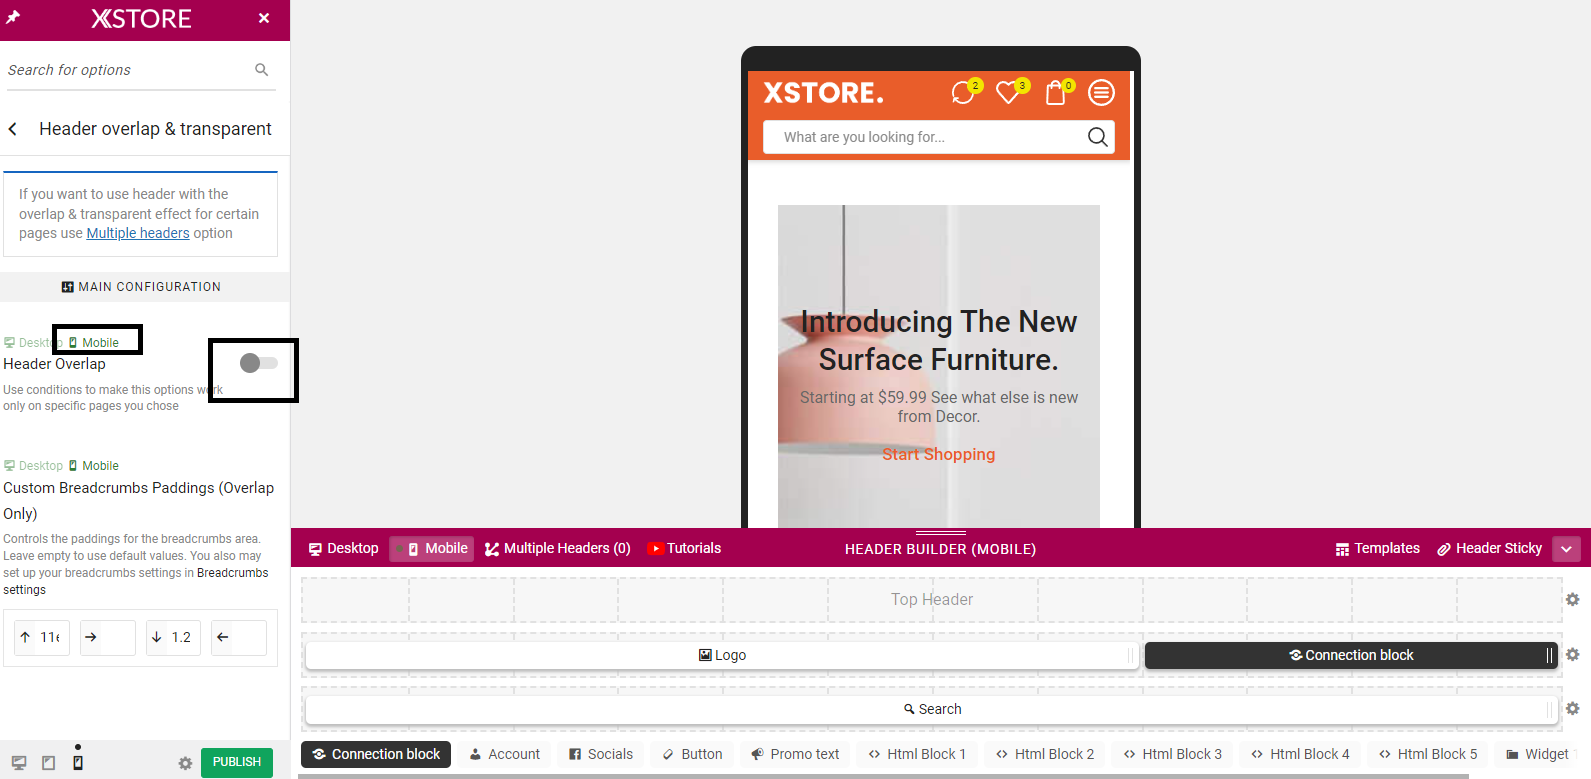Screen dimensions: 1591x779
Task: Click the wishlist heart icon in preview
Action: (1010, 92)
